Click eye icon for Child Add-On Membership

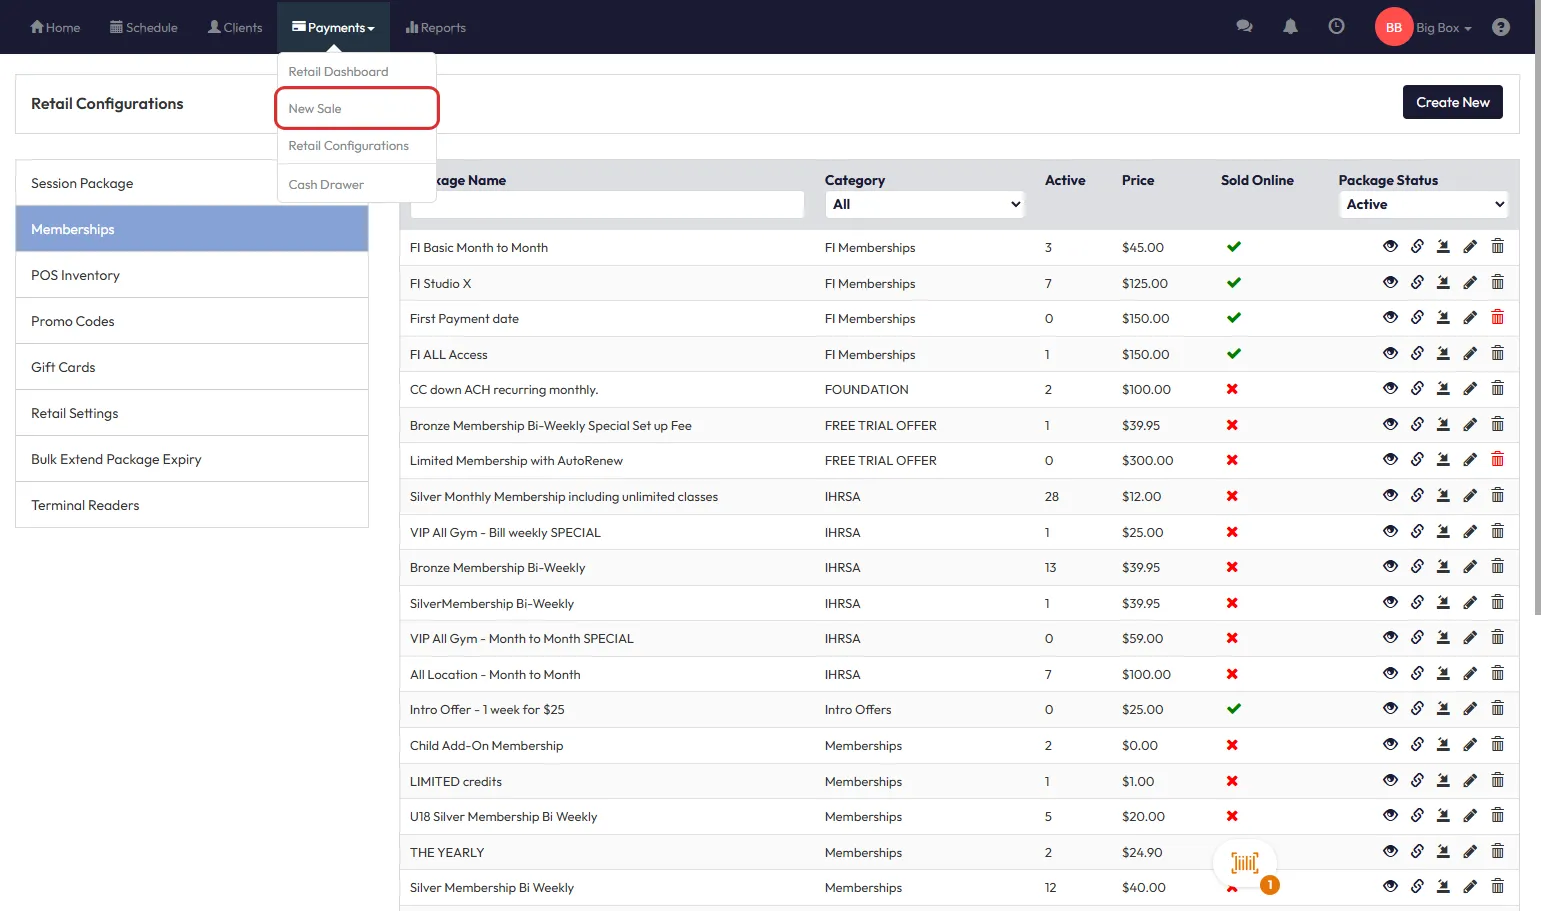[1390, 745]
